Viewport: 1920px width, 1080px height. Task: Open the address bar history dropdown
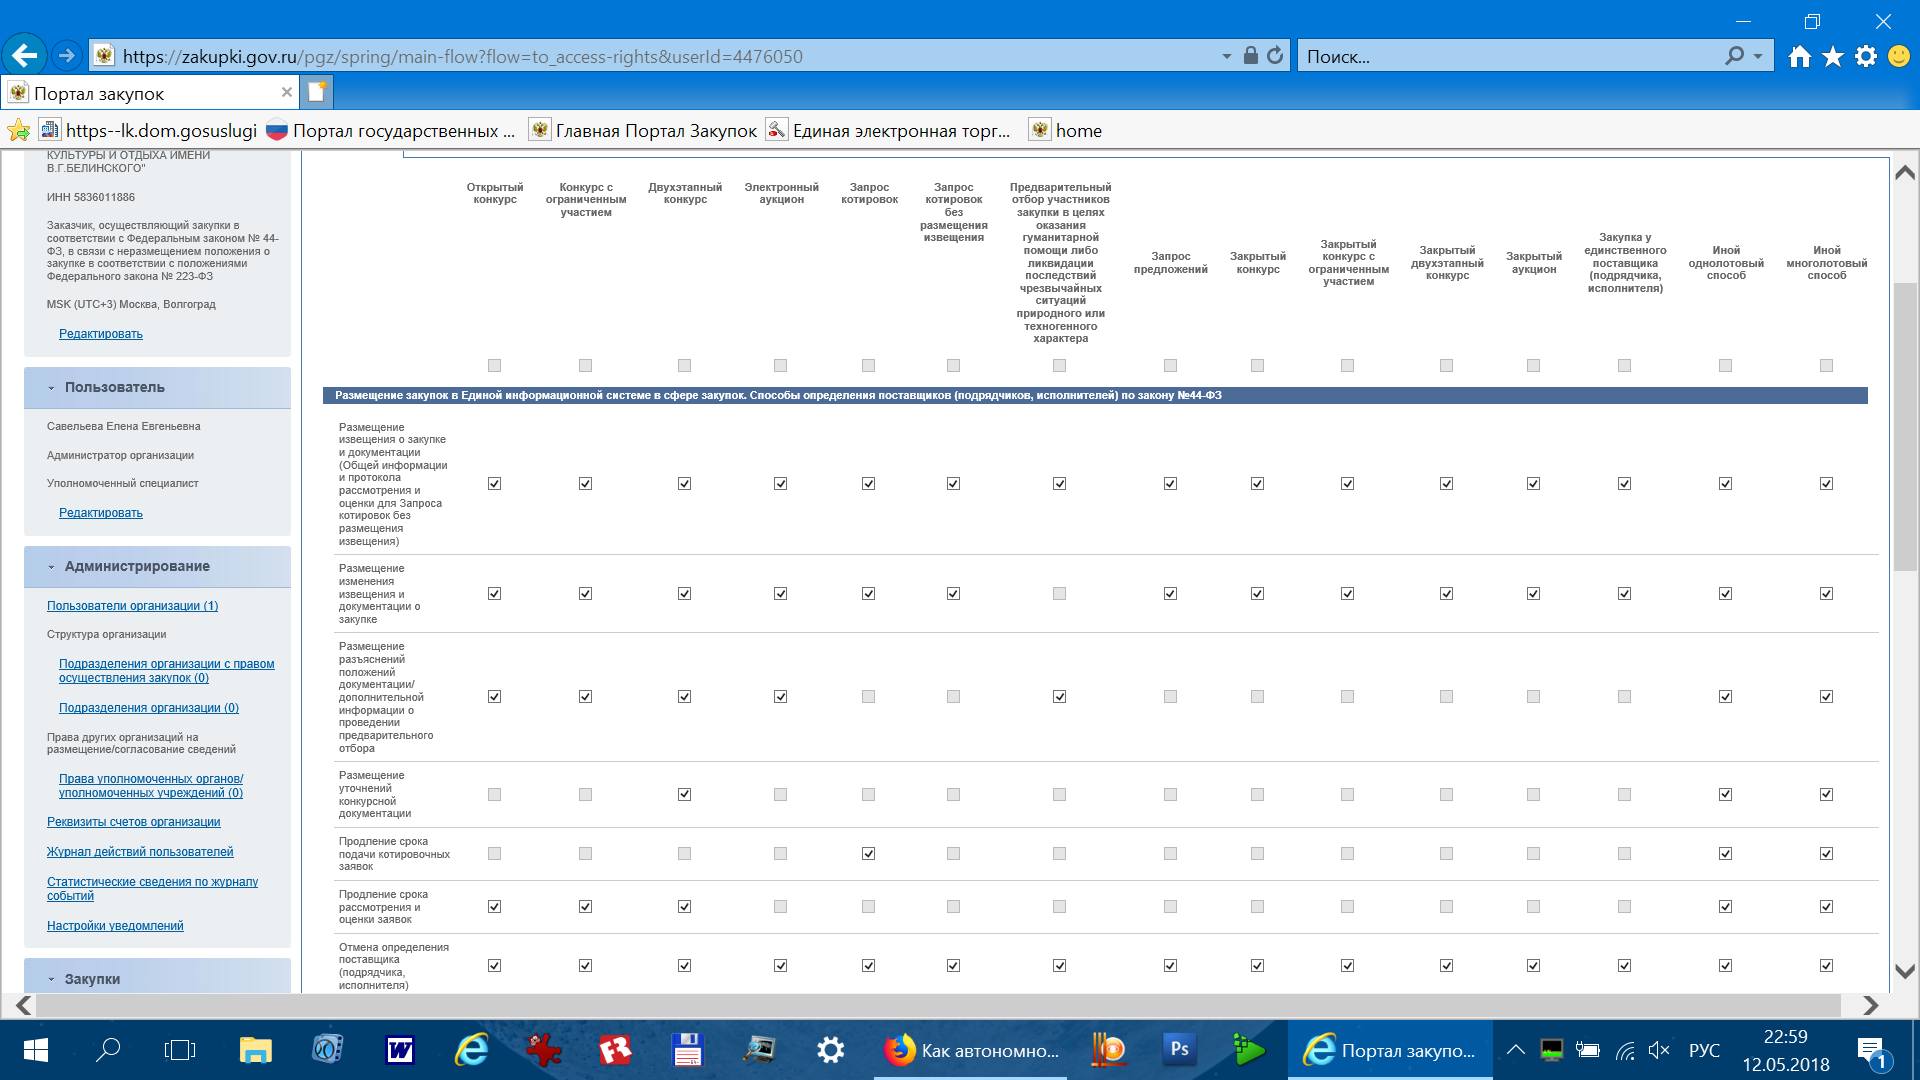1226,57
